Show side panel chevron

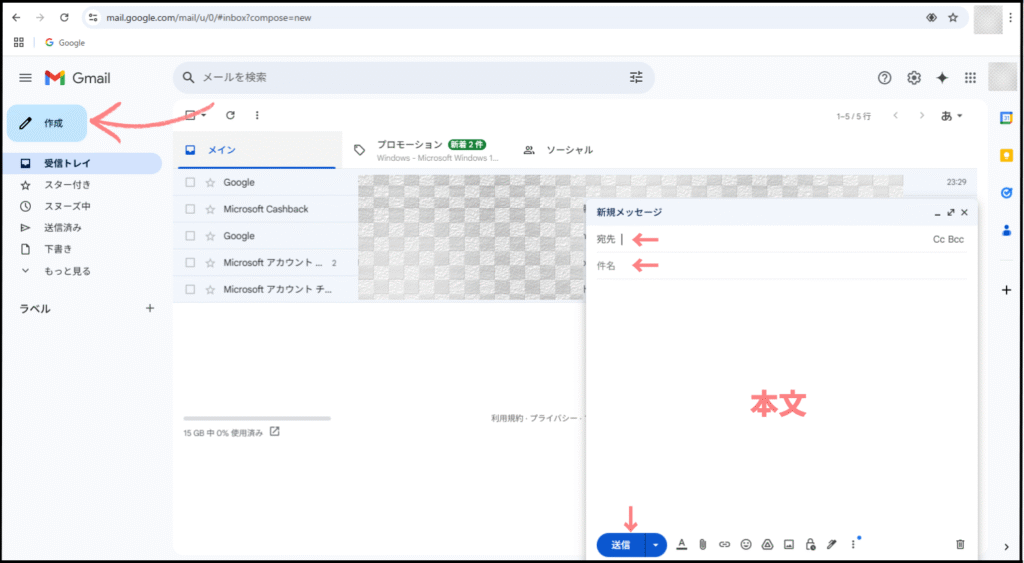(x=1006, y=547)
